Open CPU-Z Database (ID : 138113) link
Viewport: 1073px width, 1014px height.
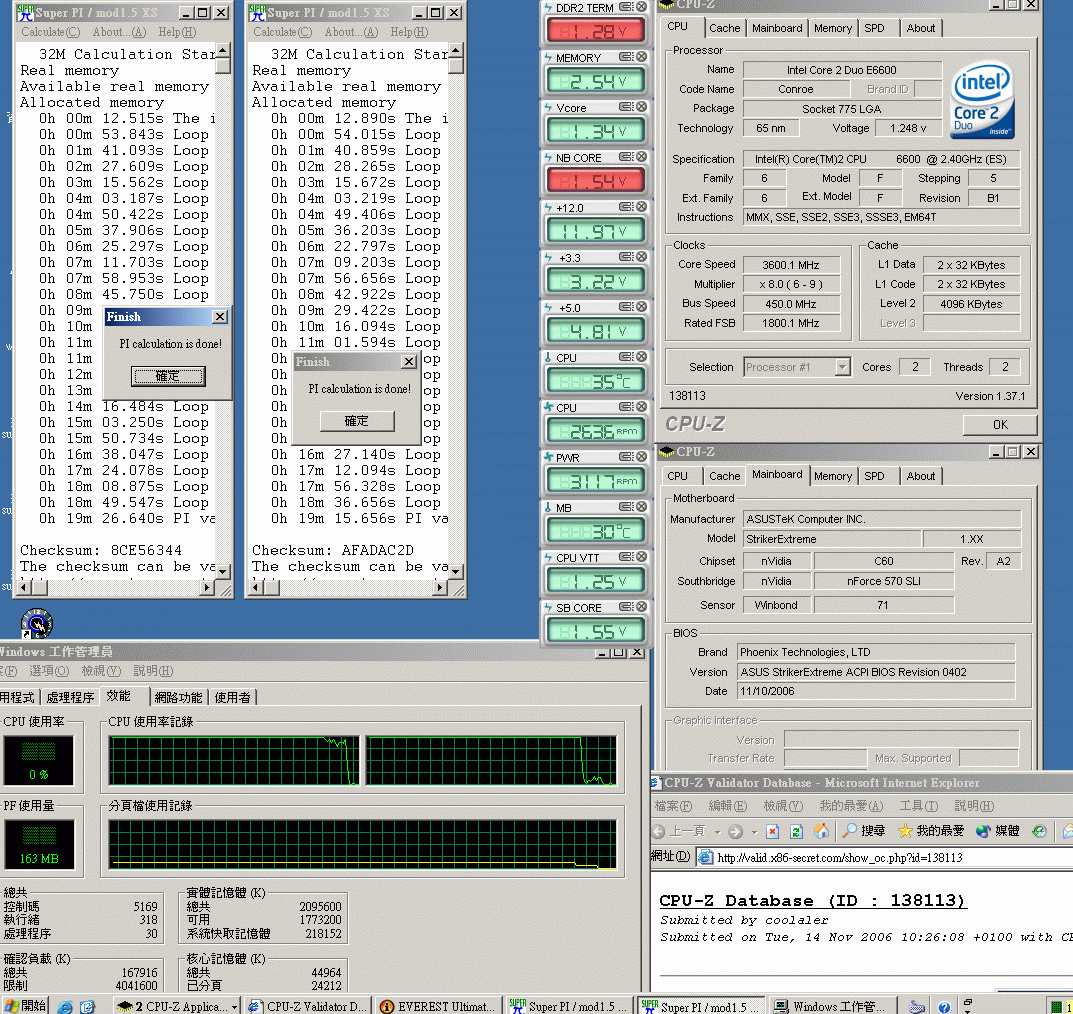pos(812,900)
